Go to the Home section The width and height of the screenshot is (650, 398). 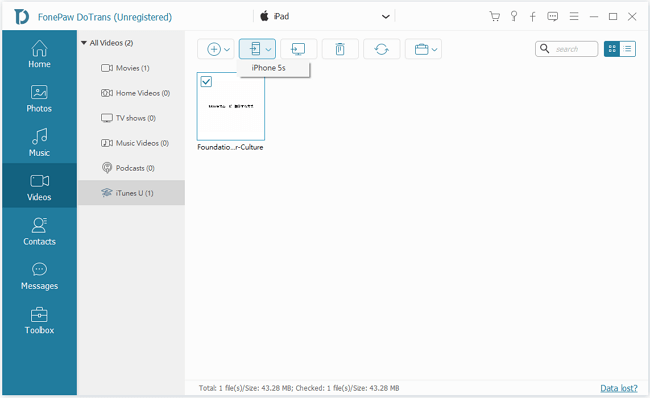[x=39, y=54]
